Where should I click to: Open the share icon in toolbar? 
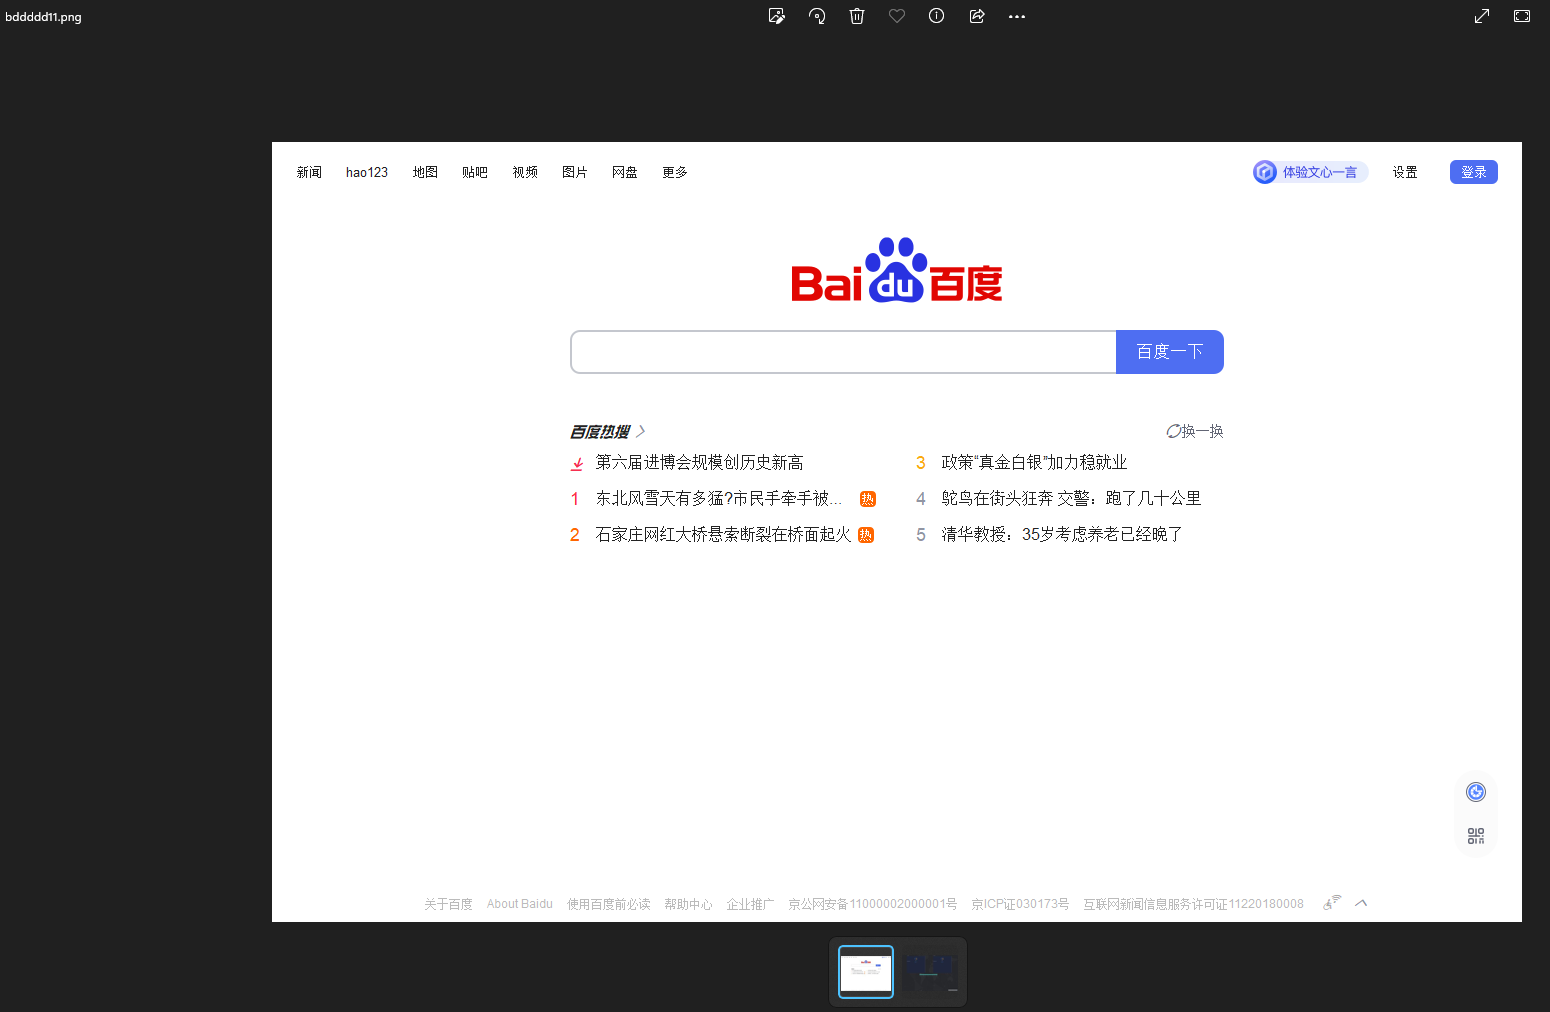point(977,16)
